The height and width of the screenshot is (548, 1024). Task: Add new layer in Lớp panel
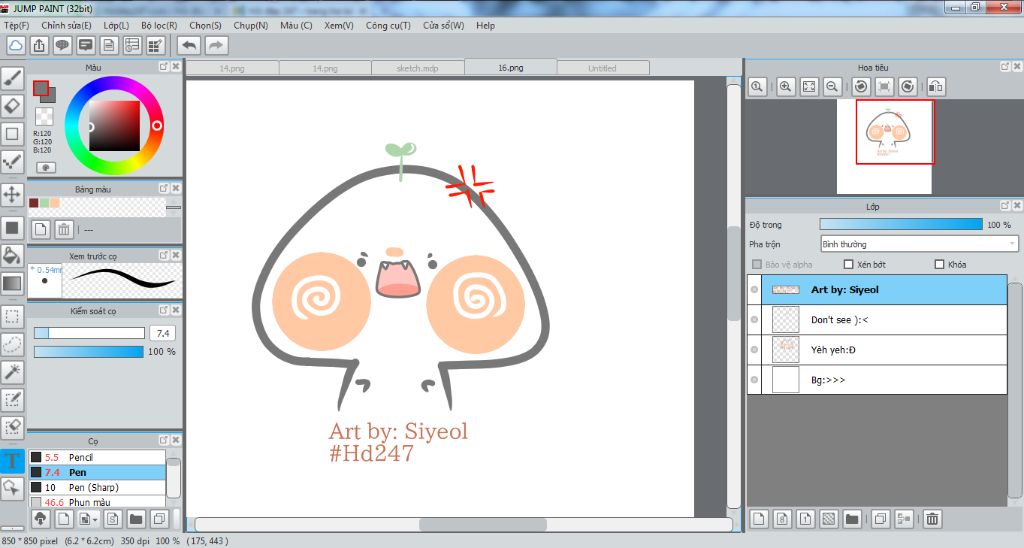point(759,519)
